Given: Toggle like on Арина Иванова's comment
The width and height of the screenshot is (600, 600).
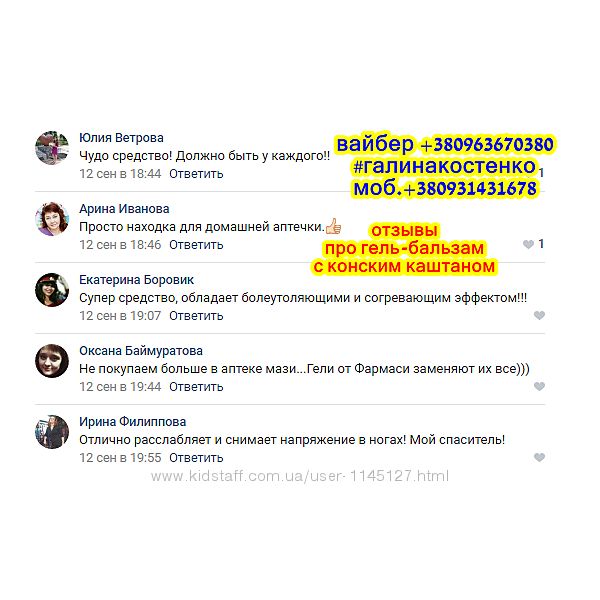Looking at the screenshot, I should coord(528,244).
